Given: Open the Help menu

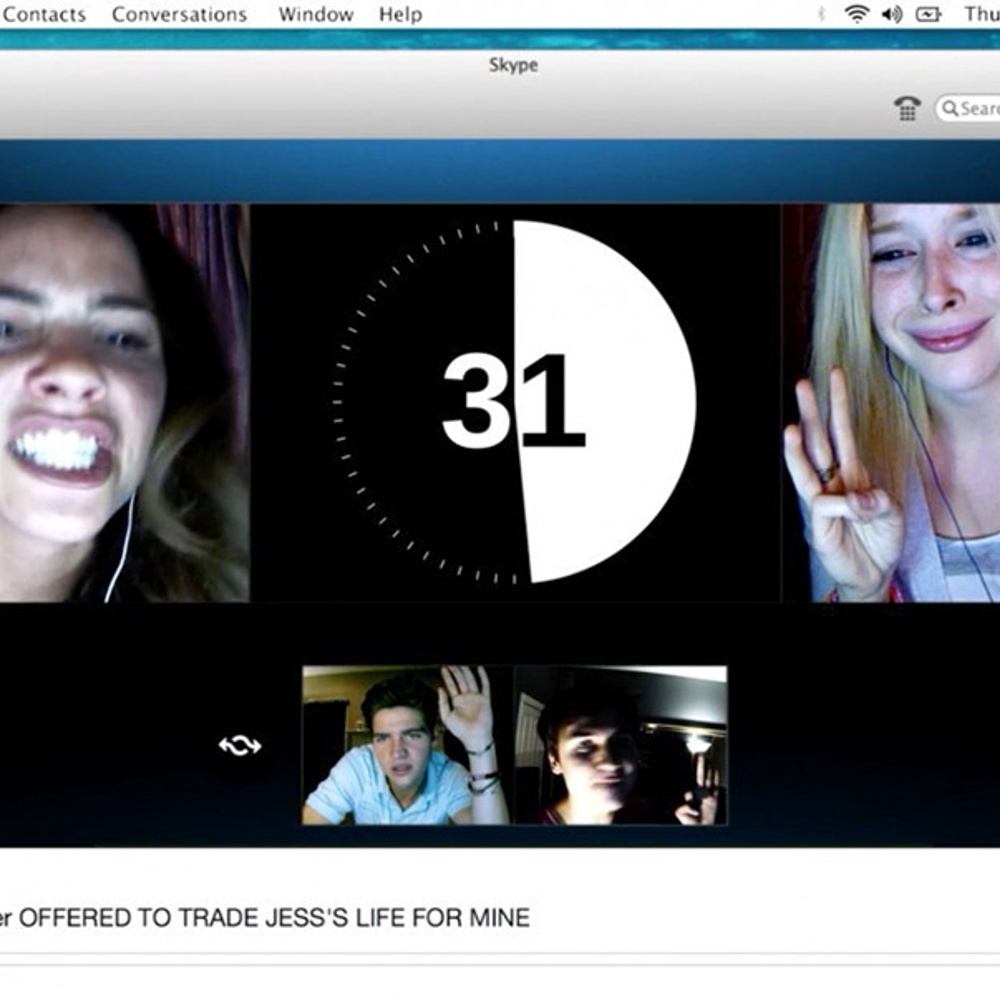Looking at the screenshot, I should tap(401, 14).
